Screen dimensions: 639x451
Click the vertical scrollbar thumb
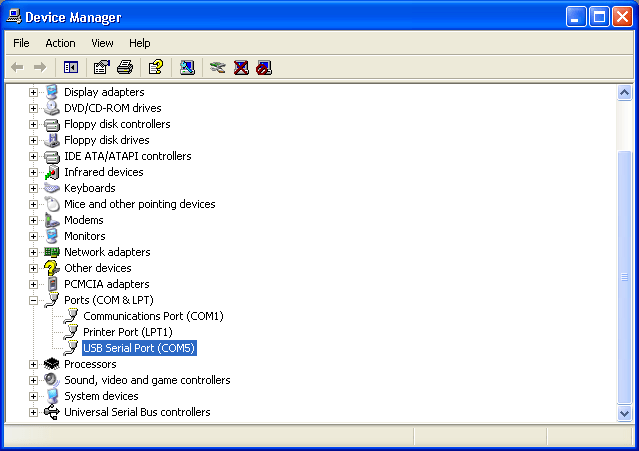(624, 277)
